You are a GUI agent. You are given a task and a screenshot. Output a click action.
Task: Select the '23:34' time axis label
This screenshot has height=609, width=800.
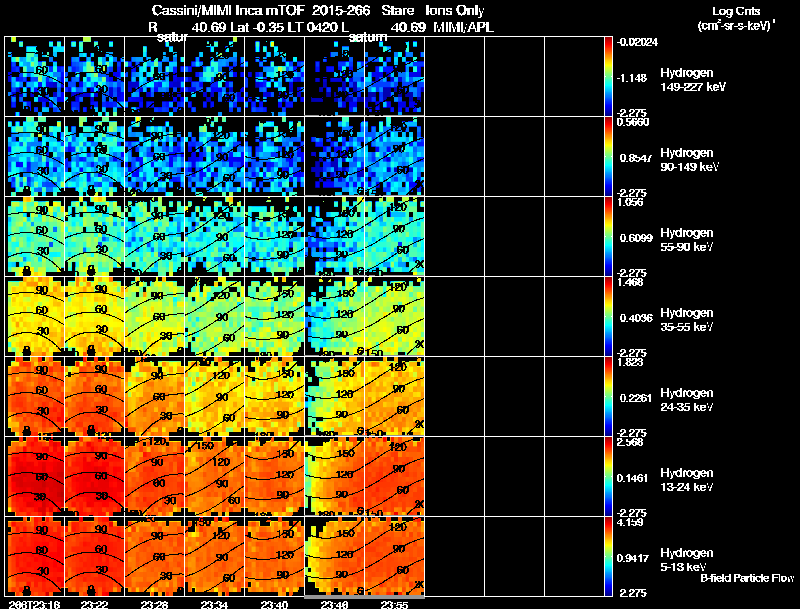click(x=214, y=604)
